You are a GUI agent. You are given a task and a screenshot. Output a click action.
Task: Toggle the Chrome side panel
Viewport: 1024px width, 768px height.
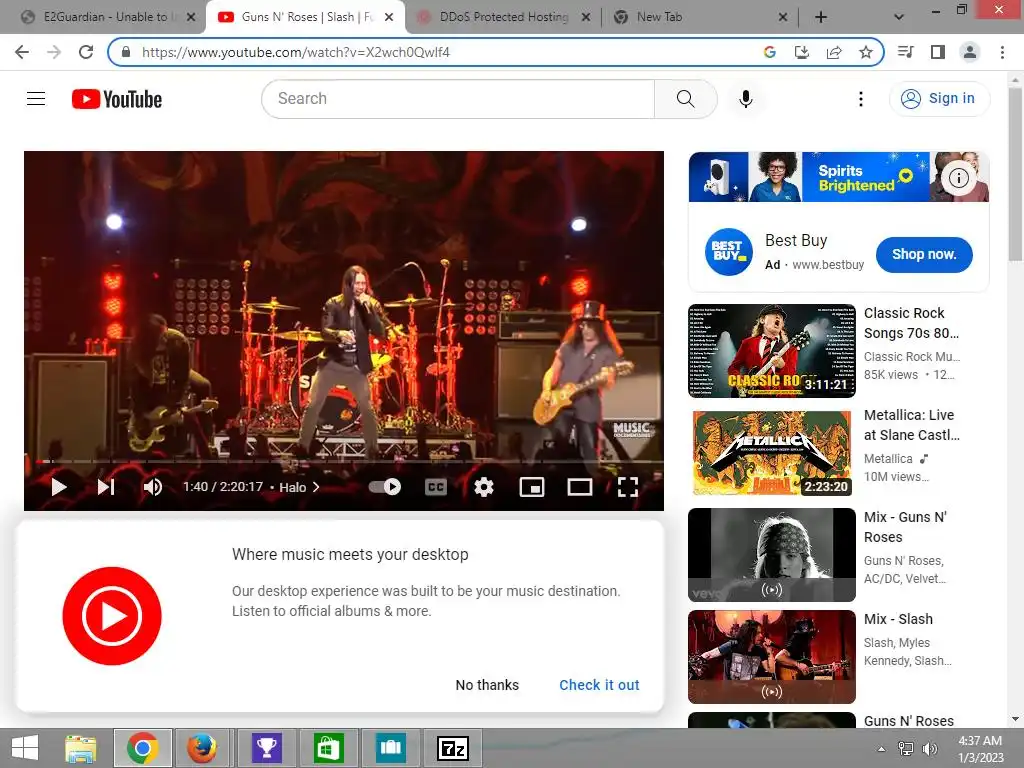(x=938, y=52)
